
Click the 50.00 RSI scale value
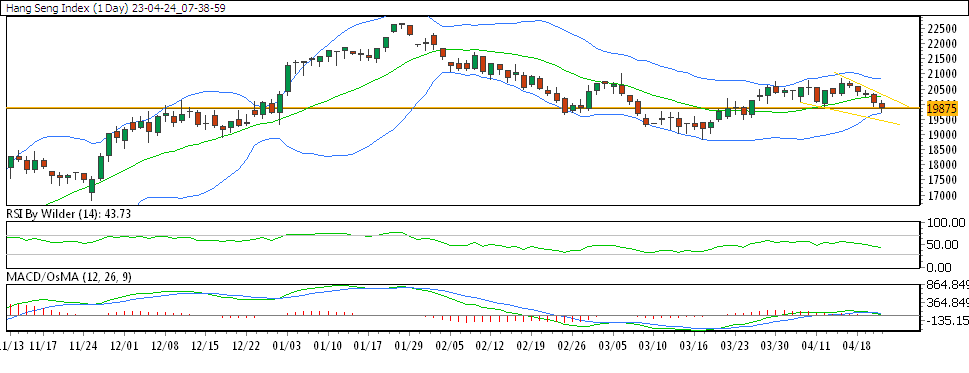click(x=944, y=245)
